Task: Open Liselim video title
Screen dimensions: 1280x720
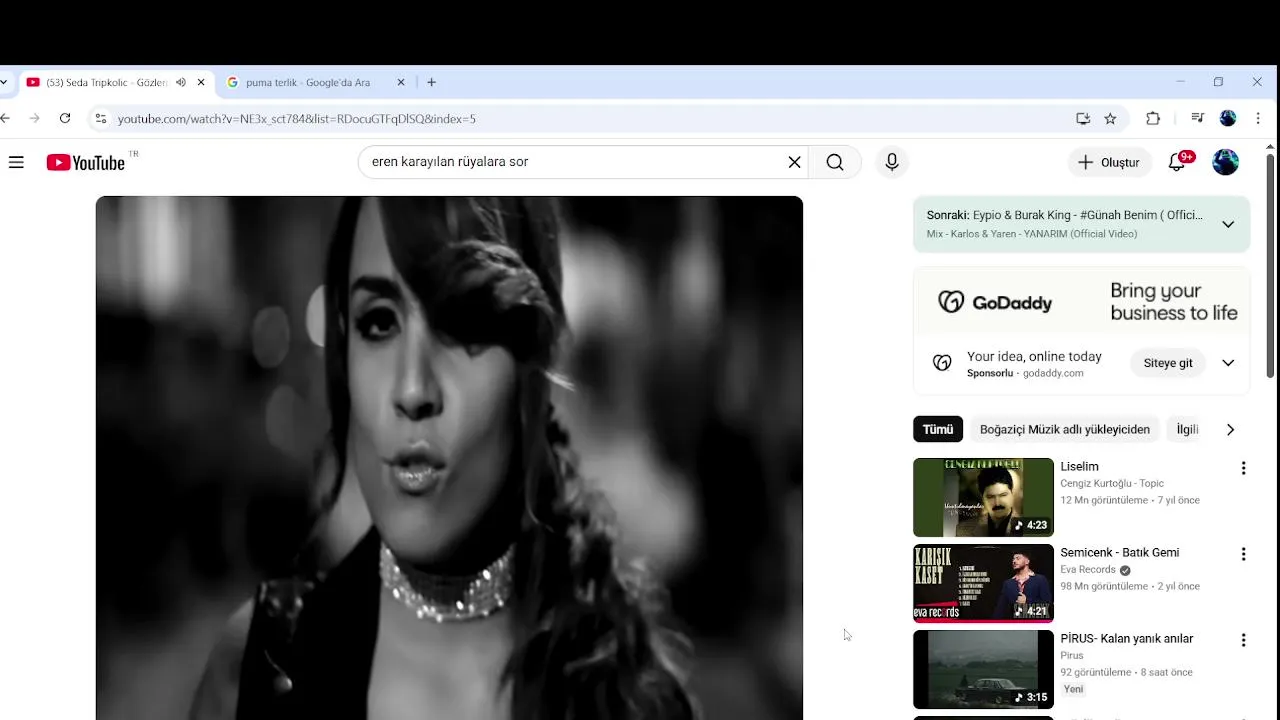Action: pyautogui.click(x=1079, y=466)
